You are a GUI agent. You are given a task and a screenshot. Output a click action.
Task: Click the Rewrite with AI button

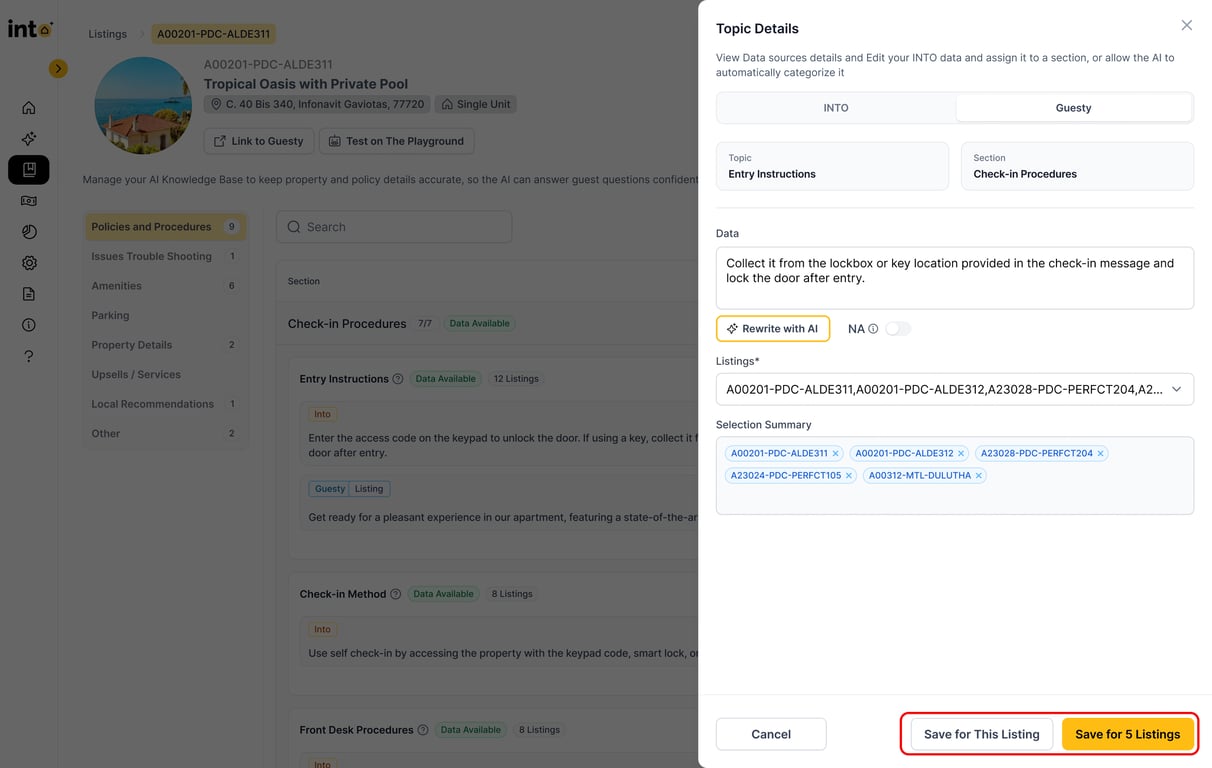[x=772, y=329]
